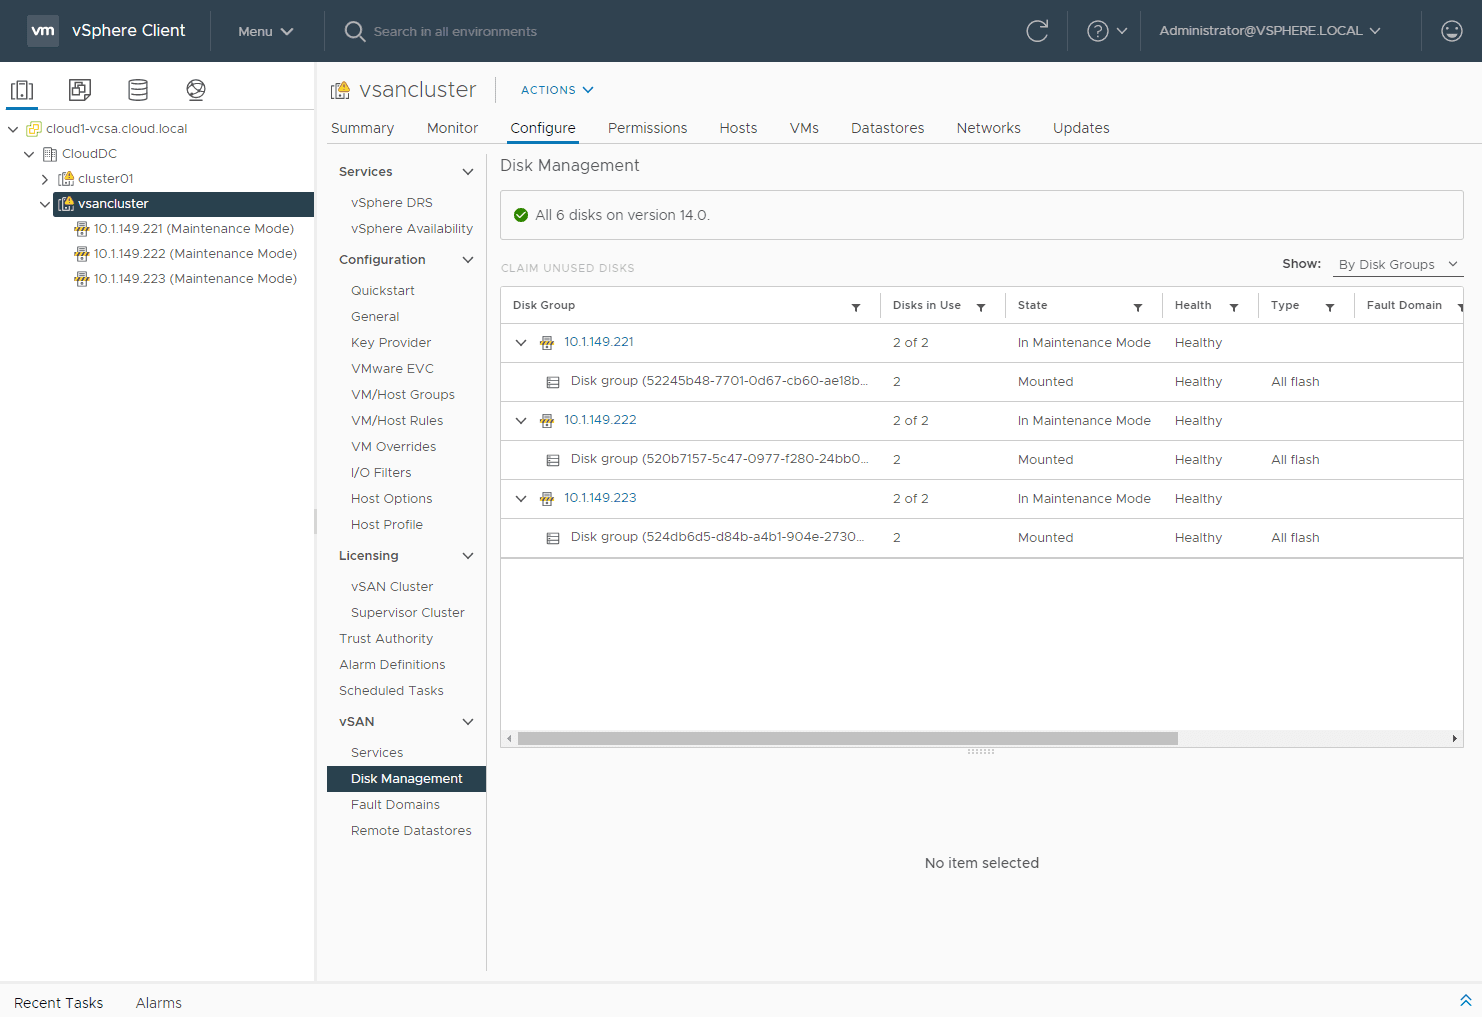1482x1017 pixels.
Task: Open the filter icon on the State column
Action: 1137,305
